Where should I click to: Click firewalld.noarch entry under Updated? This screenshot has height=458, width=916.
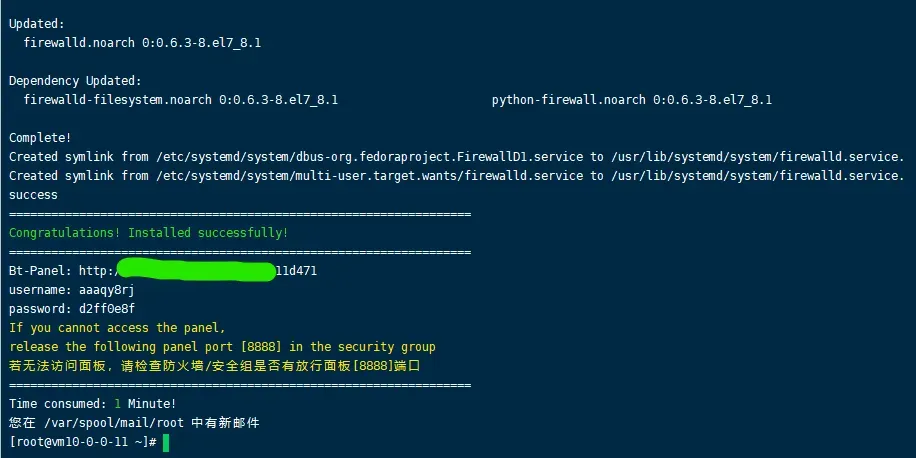point(142,43)
